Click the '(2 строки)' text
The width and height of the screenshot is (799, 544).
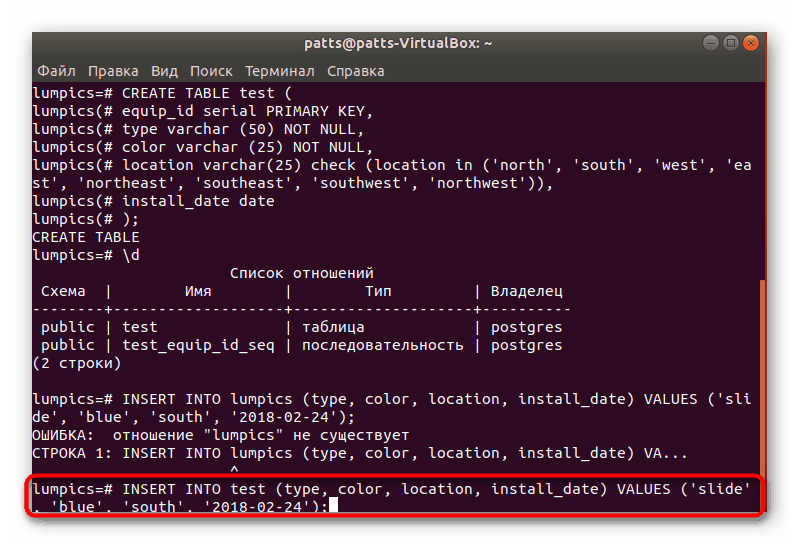point(77,363)
